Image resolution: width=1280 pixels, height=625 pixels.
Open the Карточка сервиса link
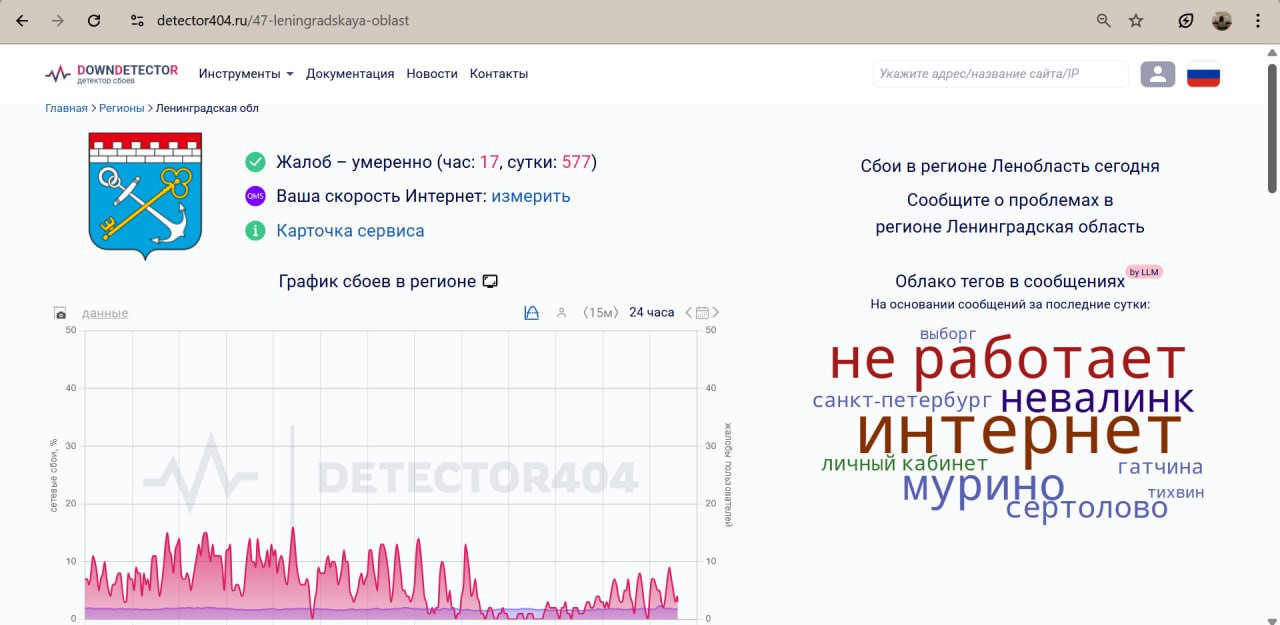point(350,231)
